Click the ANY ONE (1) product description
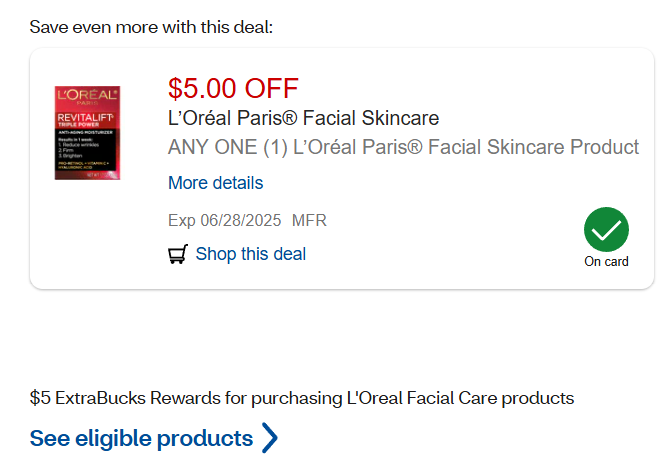665x465 pixels. click(403, 148)
